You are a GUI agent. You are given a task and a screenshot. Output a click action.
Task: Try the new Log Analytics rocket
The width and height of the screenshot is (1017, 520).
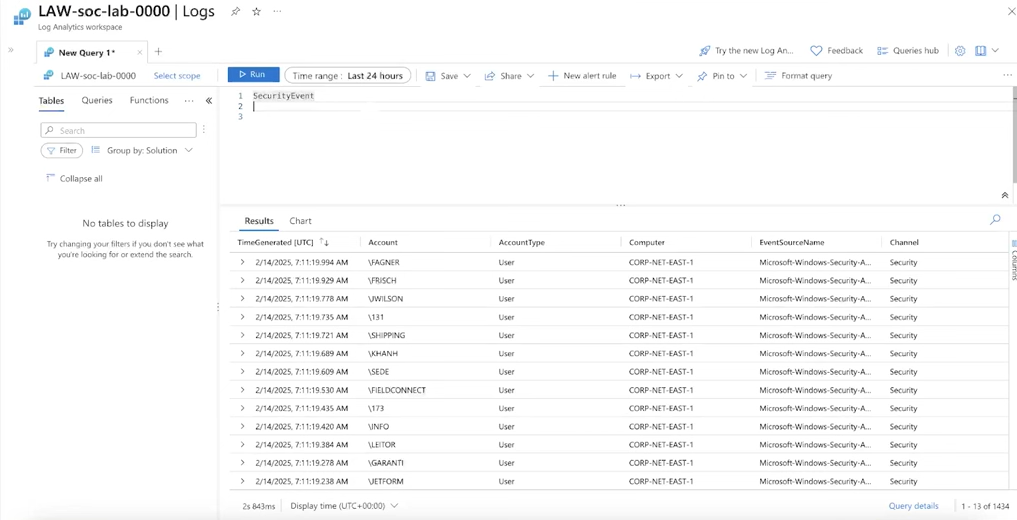coord(746,51)
